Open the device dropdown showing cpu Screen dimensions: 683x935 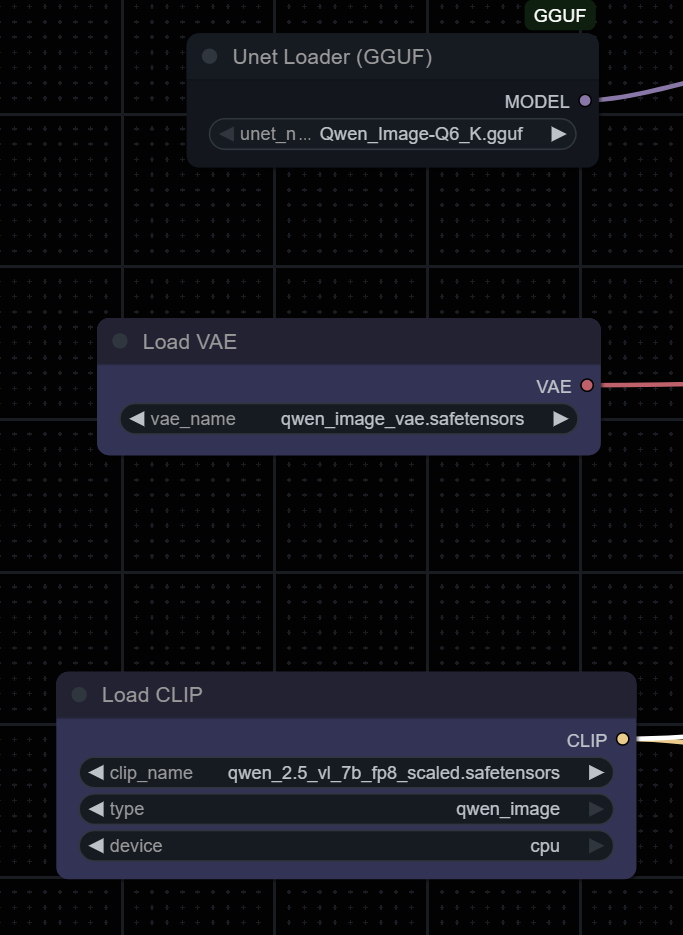[x=346, y=846]
